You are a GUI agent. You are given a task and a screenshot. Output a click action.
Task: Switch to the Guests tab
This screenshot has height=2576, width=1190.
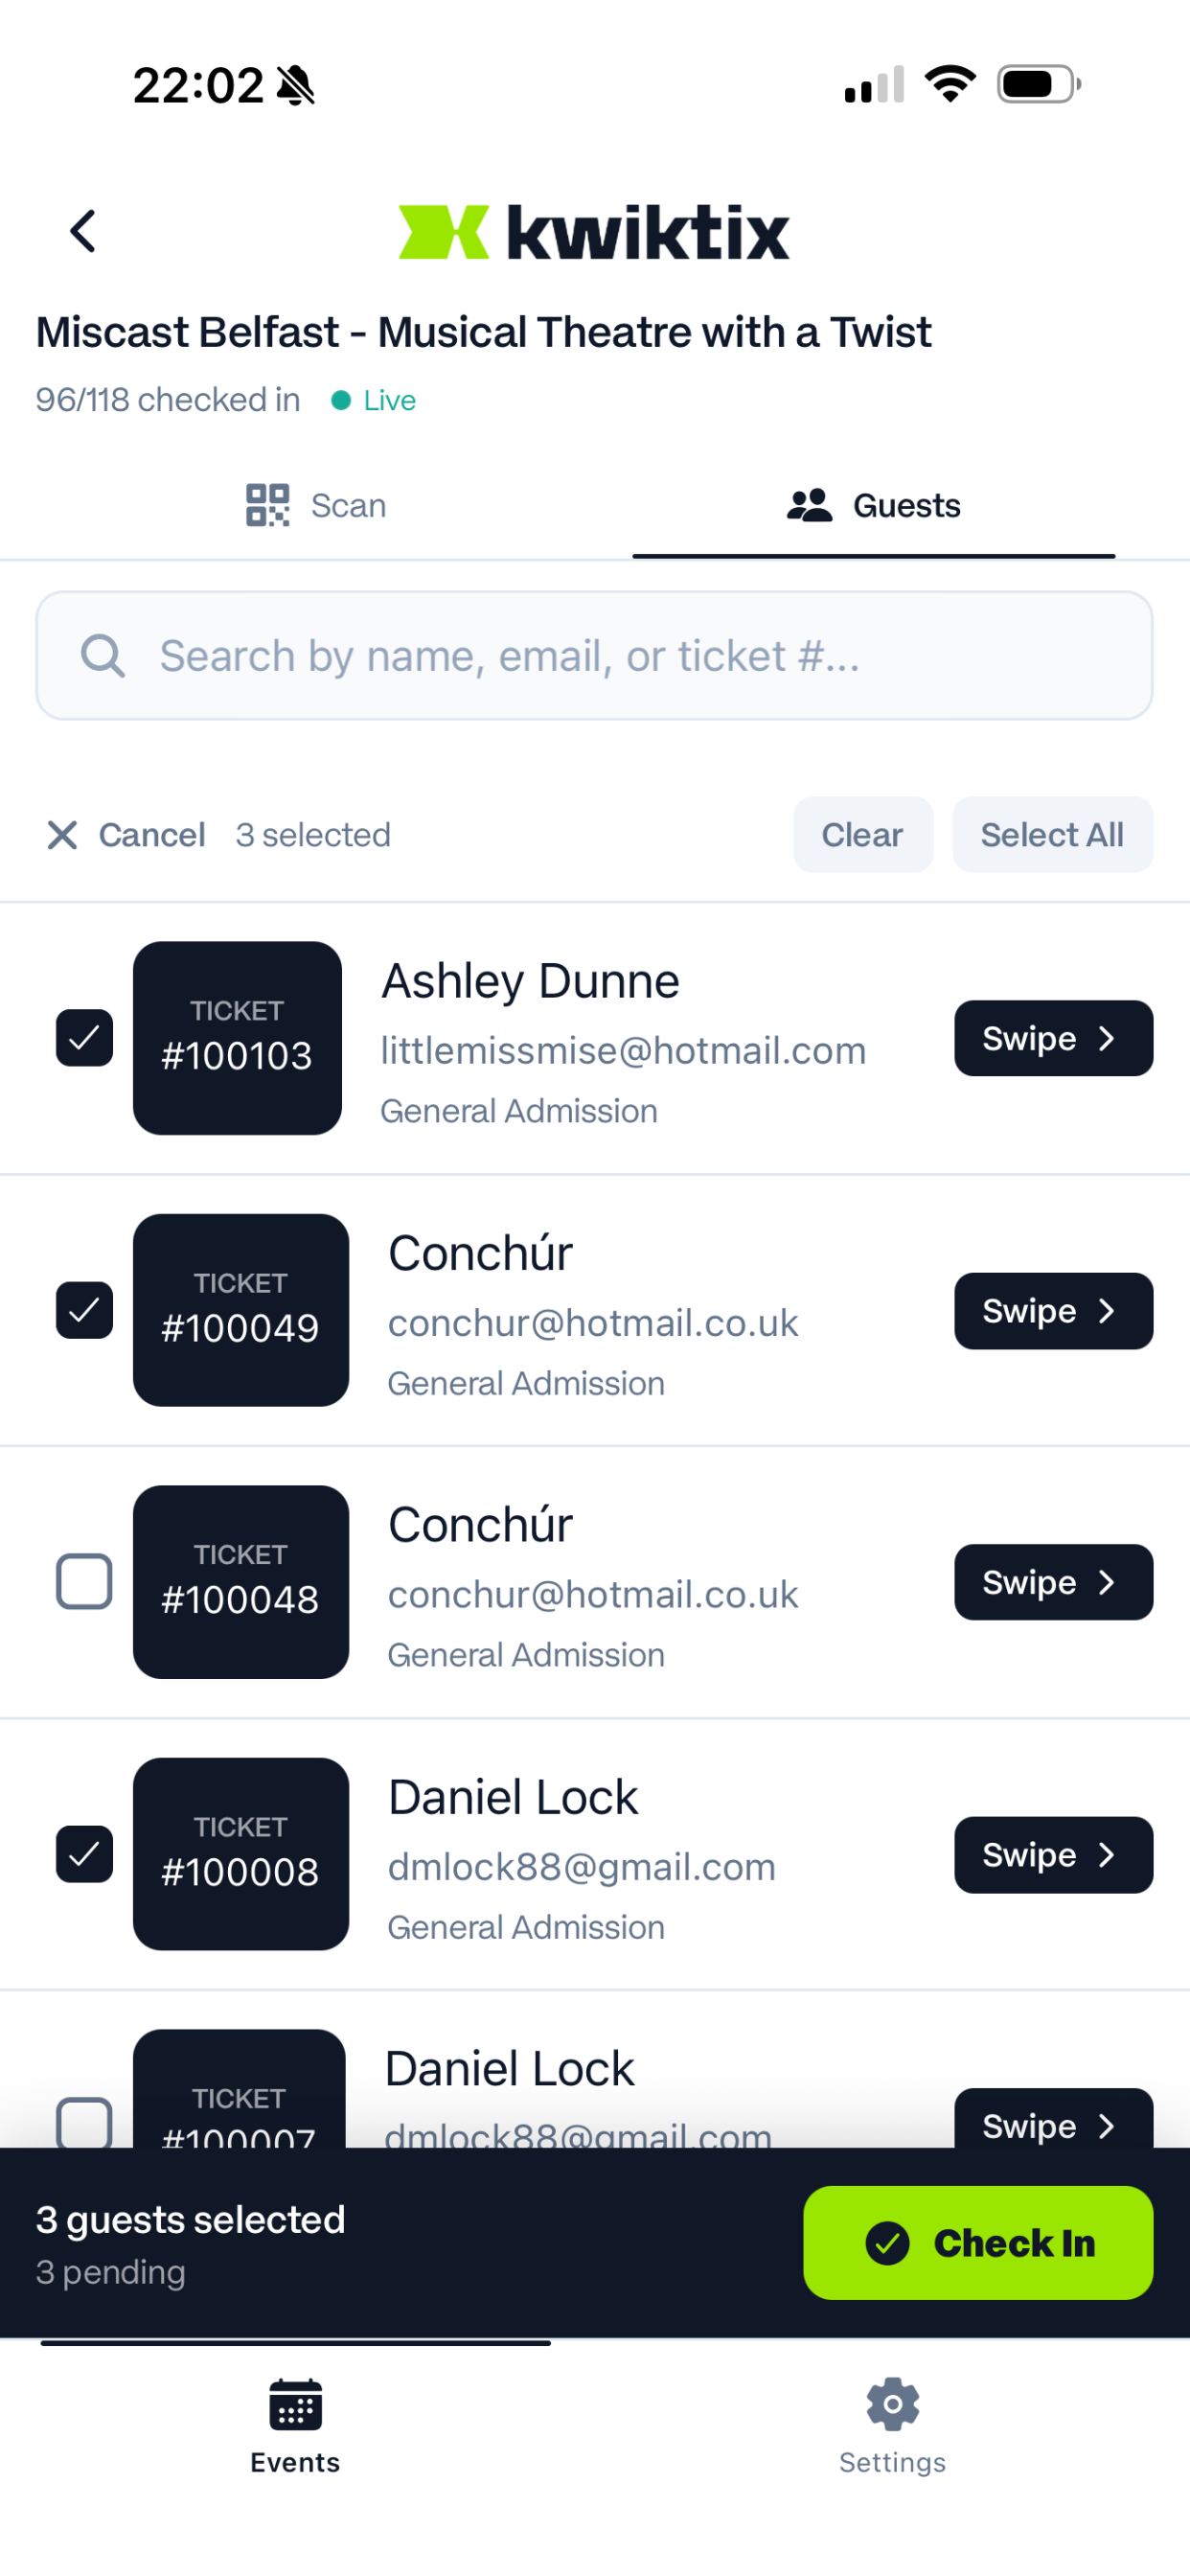click(873, 505)
